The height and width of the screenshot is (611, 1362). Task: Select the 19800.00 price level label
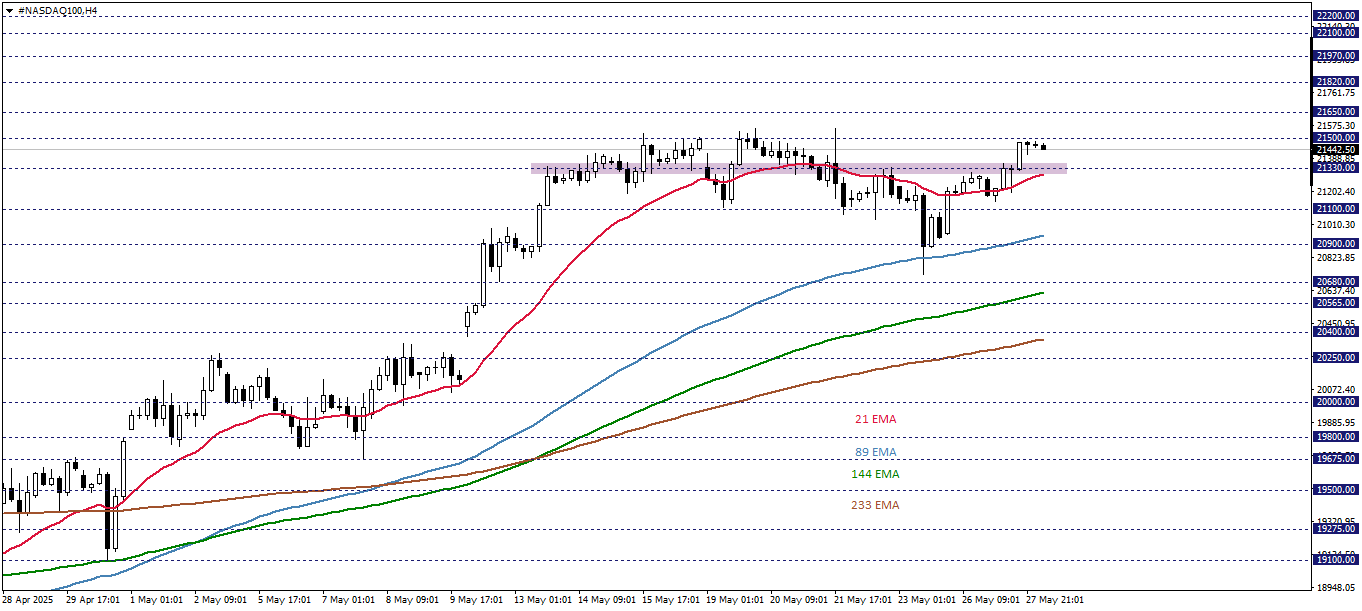tap(1336, 437)
